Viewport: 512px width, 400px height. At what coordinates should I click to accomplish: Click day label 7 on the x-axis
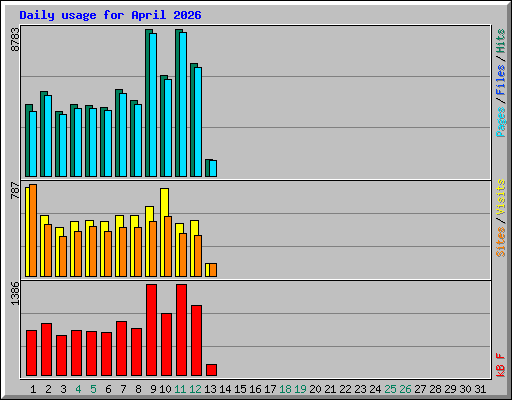pyautogui.click(x=123, y=389)
